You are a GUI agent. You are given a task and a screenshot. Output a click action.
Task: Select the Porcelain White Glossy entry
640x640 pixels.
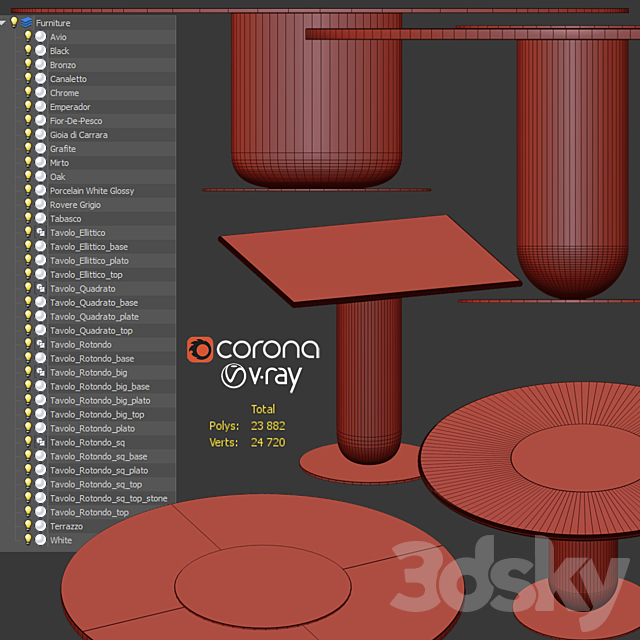click(91, 190)
